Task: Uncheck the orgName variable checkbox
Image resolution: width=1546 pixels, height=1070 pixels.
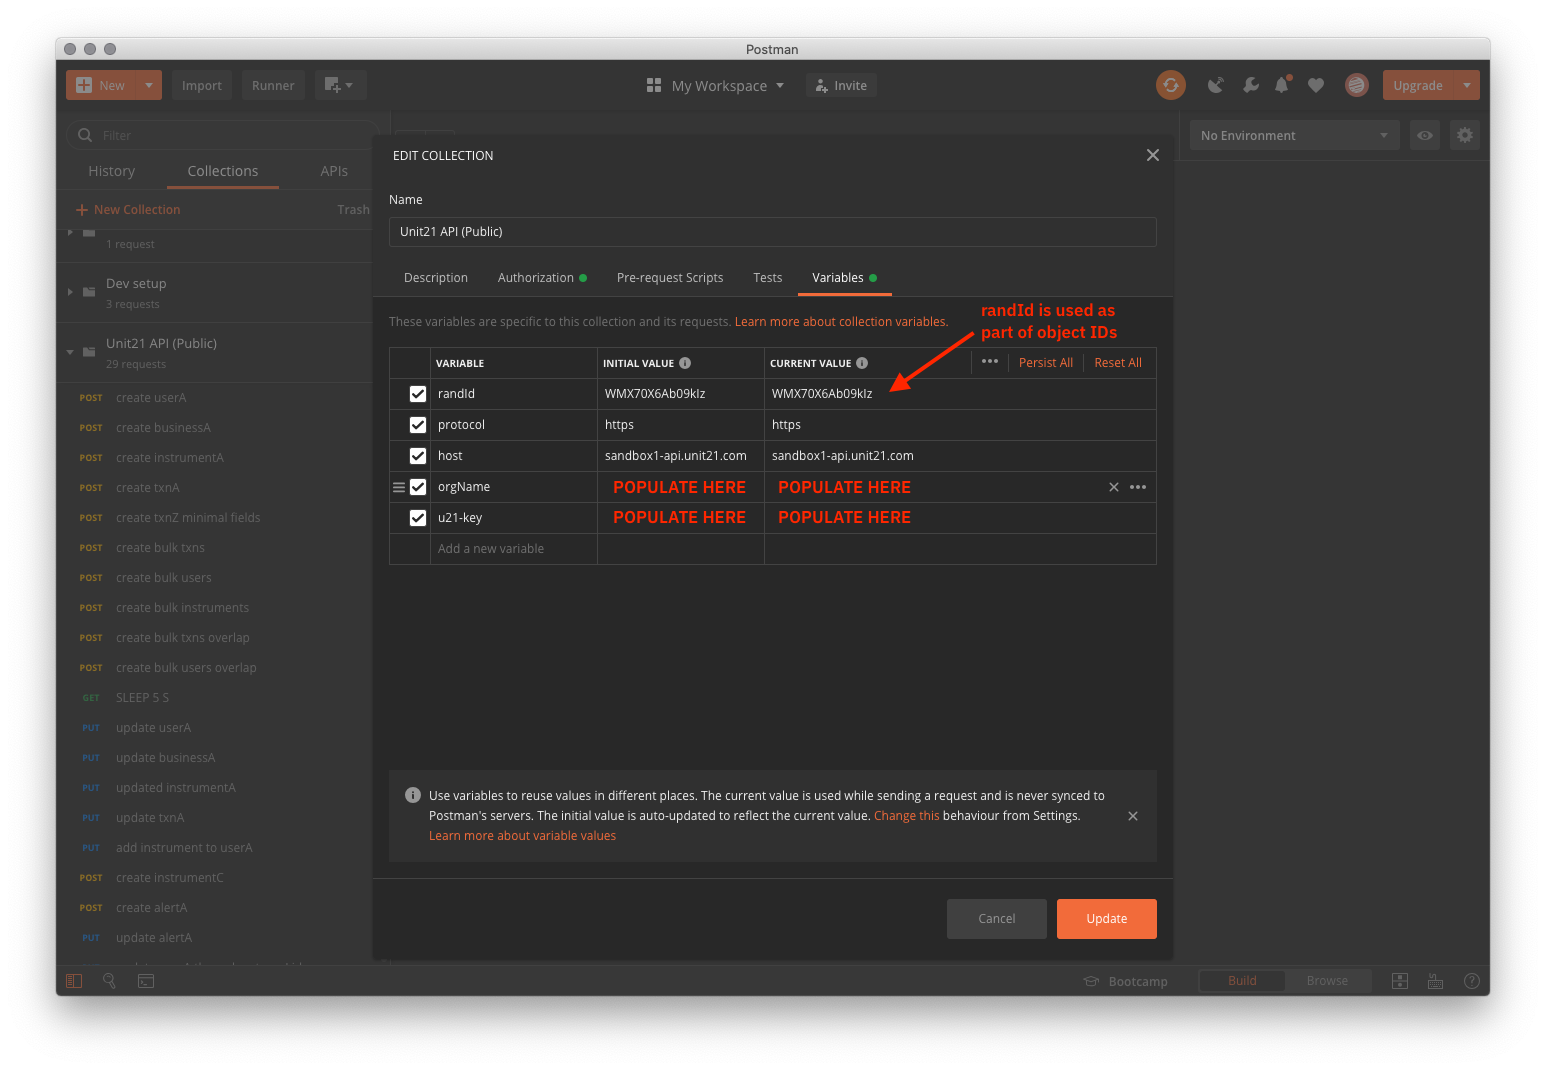Action: (418, 487)
